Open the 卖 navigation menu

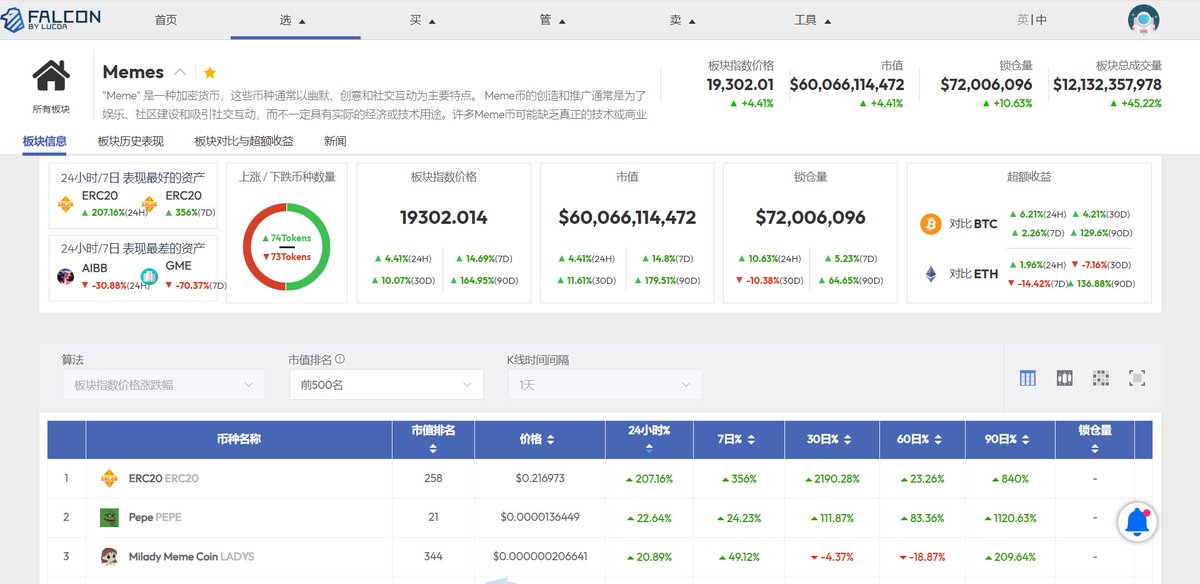pyautogui.click(x=682, y=20)
